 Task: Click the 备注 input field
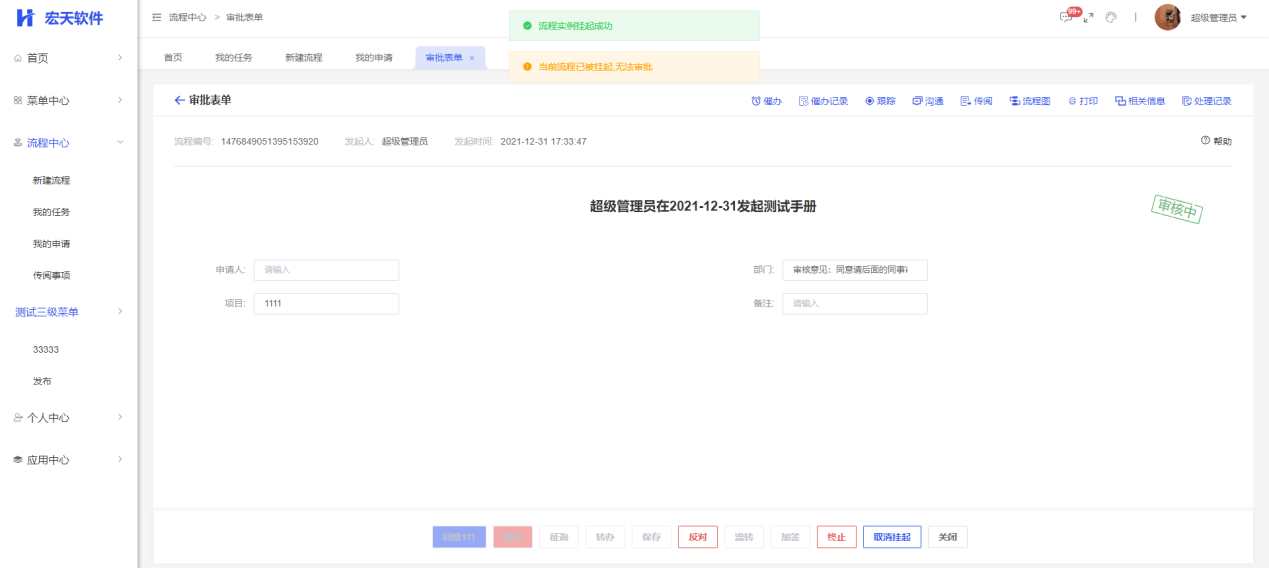tap(854, 303)
